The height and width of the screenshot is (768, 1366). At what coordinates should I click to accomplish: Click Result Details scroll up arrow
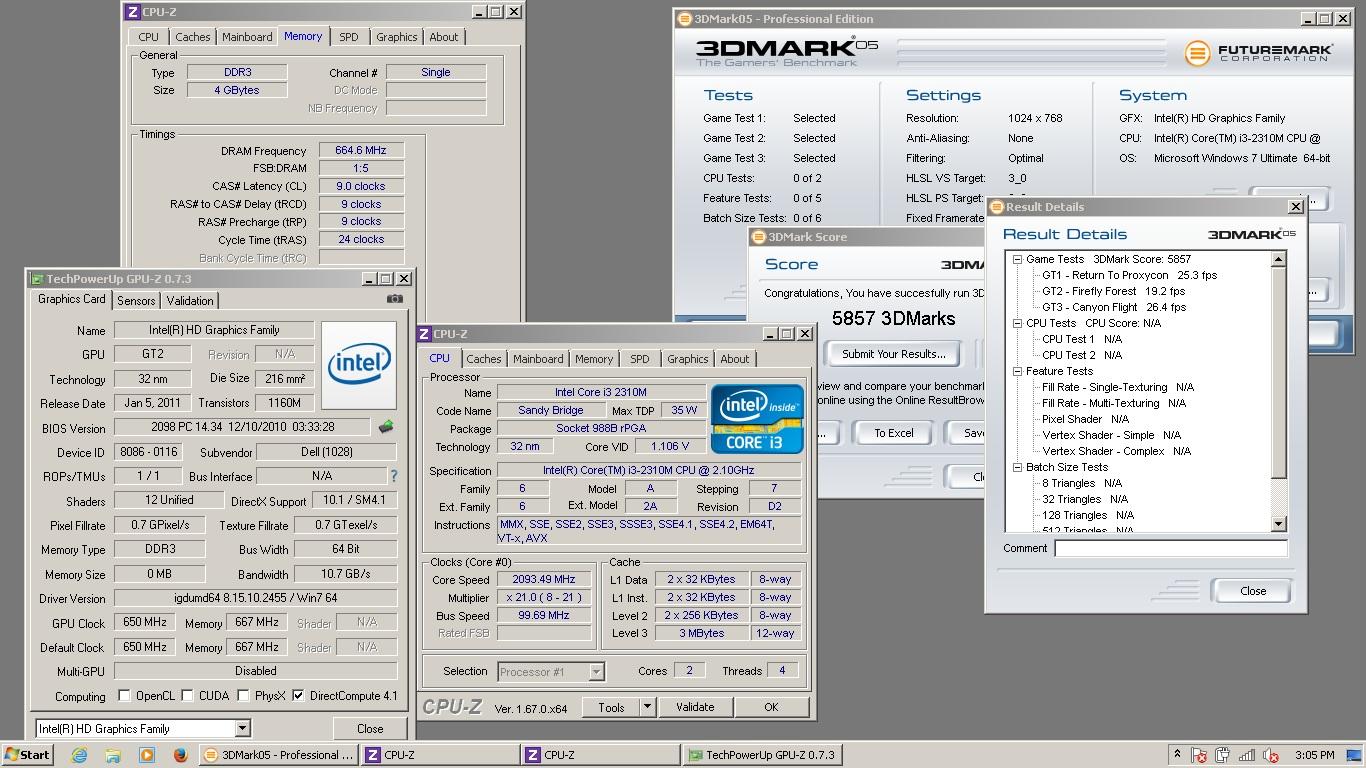[x=1278, y=259]
